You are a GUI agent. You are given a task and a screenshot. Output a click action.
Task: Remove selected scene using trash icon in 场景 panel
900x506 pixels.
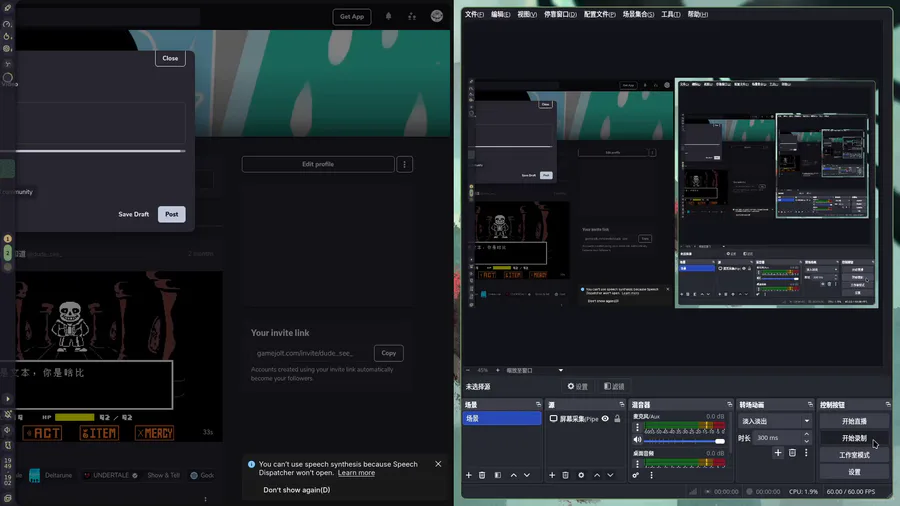[x=482, y=475]
